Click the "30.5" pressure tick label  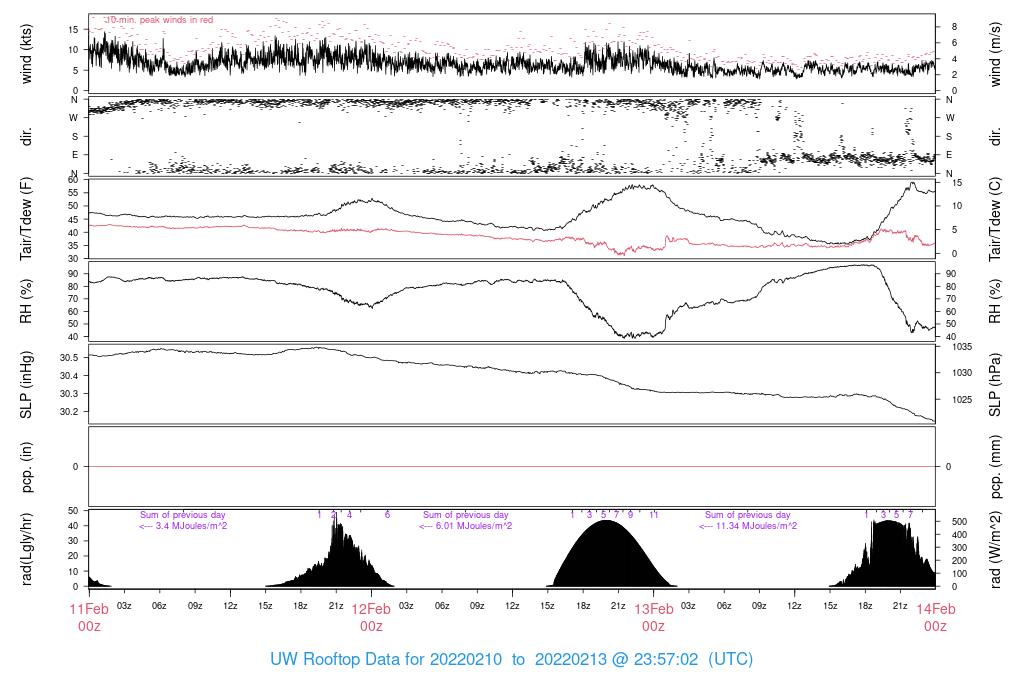[x=69, y=358]
